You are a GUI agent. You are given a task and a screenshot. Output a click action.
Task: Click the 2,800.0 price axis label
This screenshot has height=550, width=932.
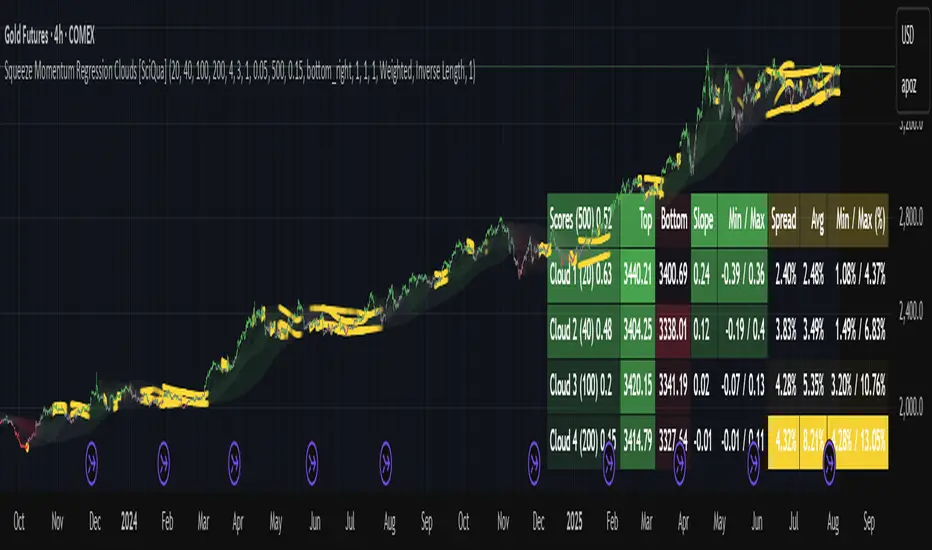click(x=911, y=218)
